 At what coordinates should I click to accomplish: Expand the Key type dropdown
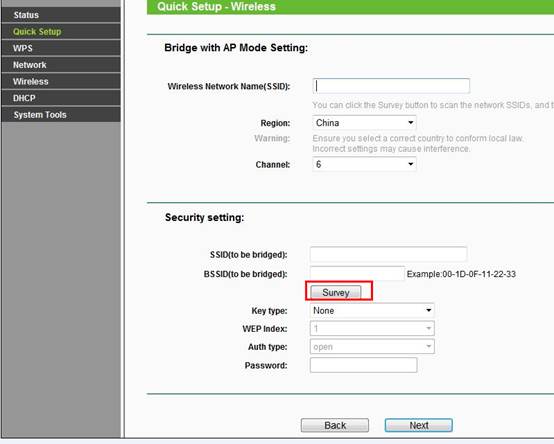[x=372, y=310]
